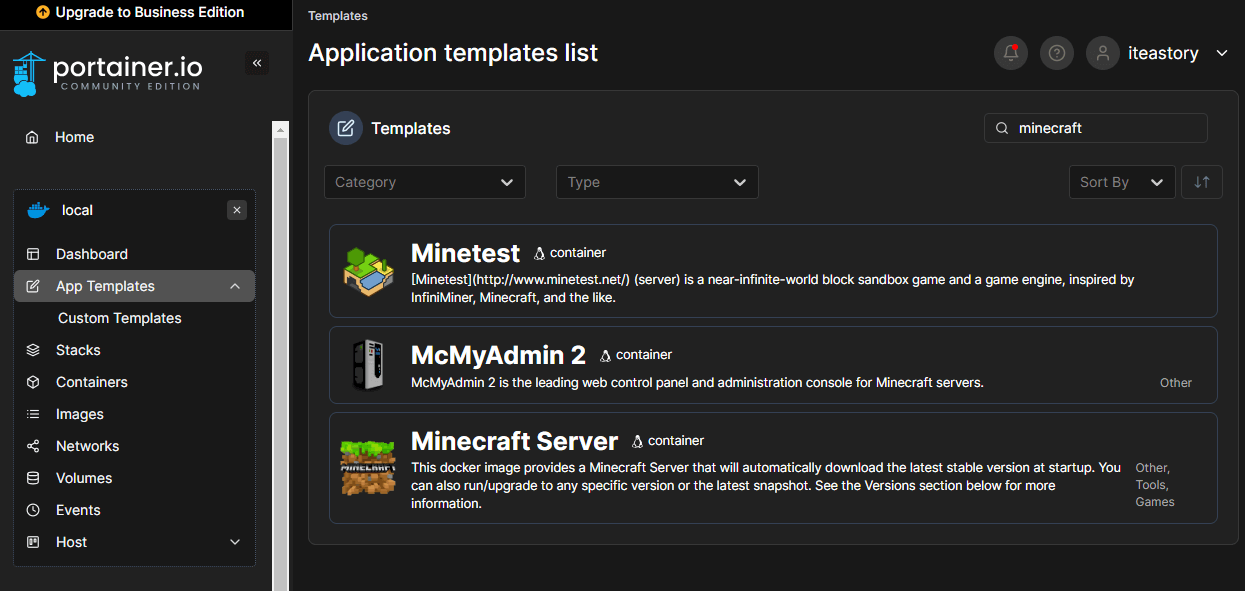This screenshot has height=591, width=1245.
Task: Expand the iteastory user menu chevron
Action: 1222,53
